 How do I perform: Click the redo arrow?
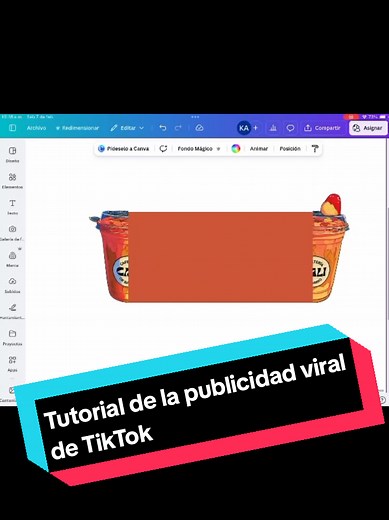178,128
